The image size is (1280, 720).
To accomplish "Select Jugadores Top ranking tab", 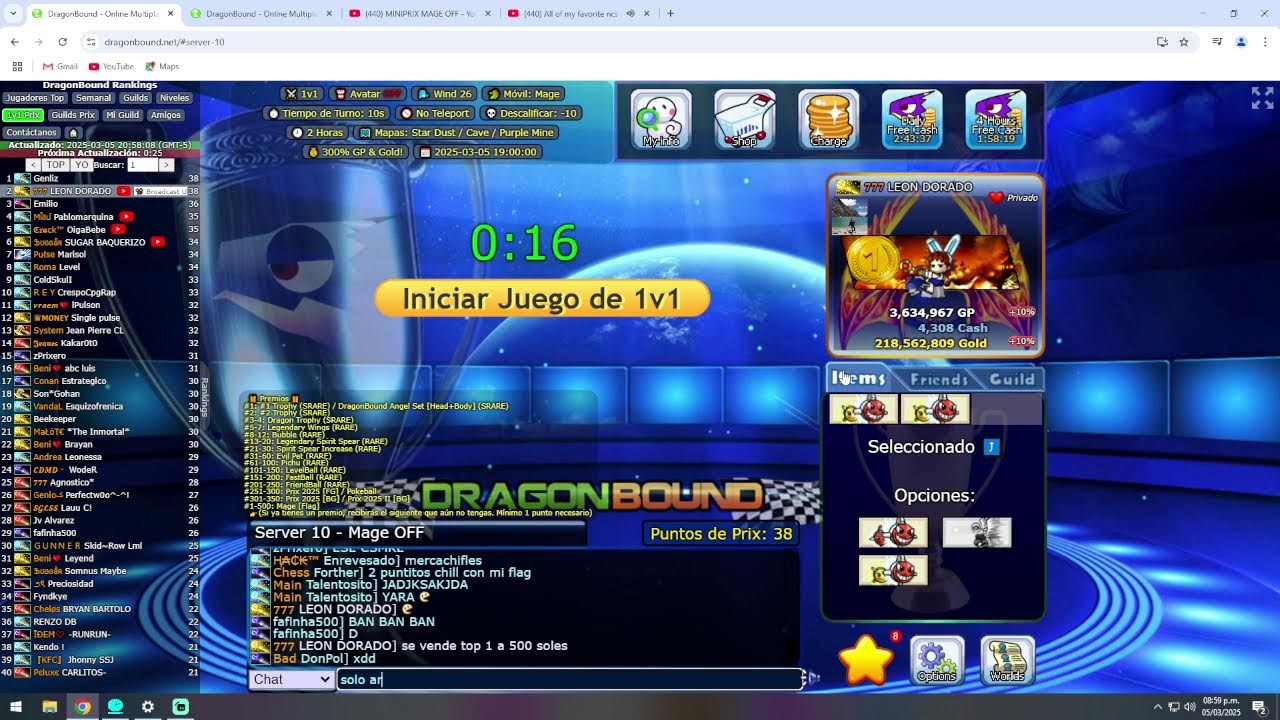I will pyautogui.click(x=35, y=98).
